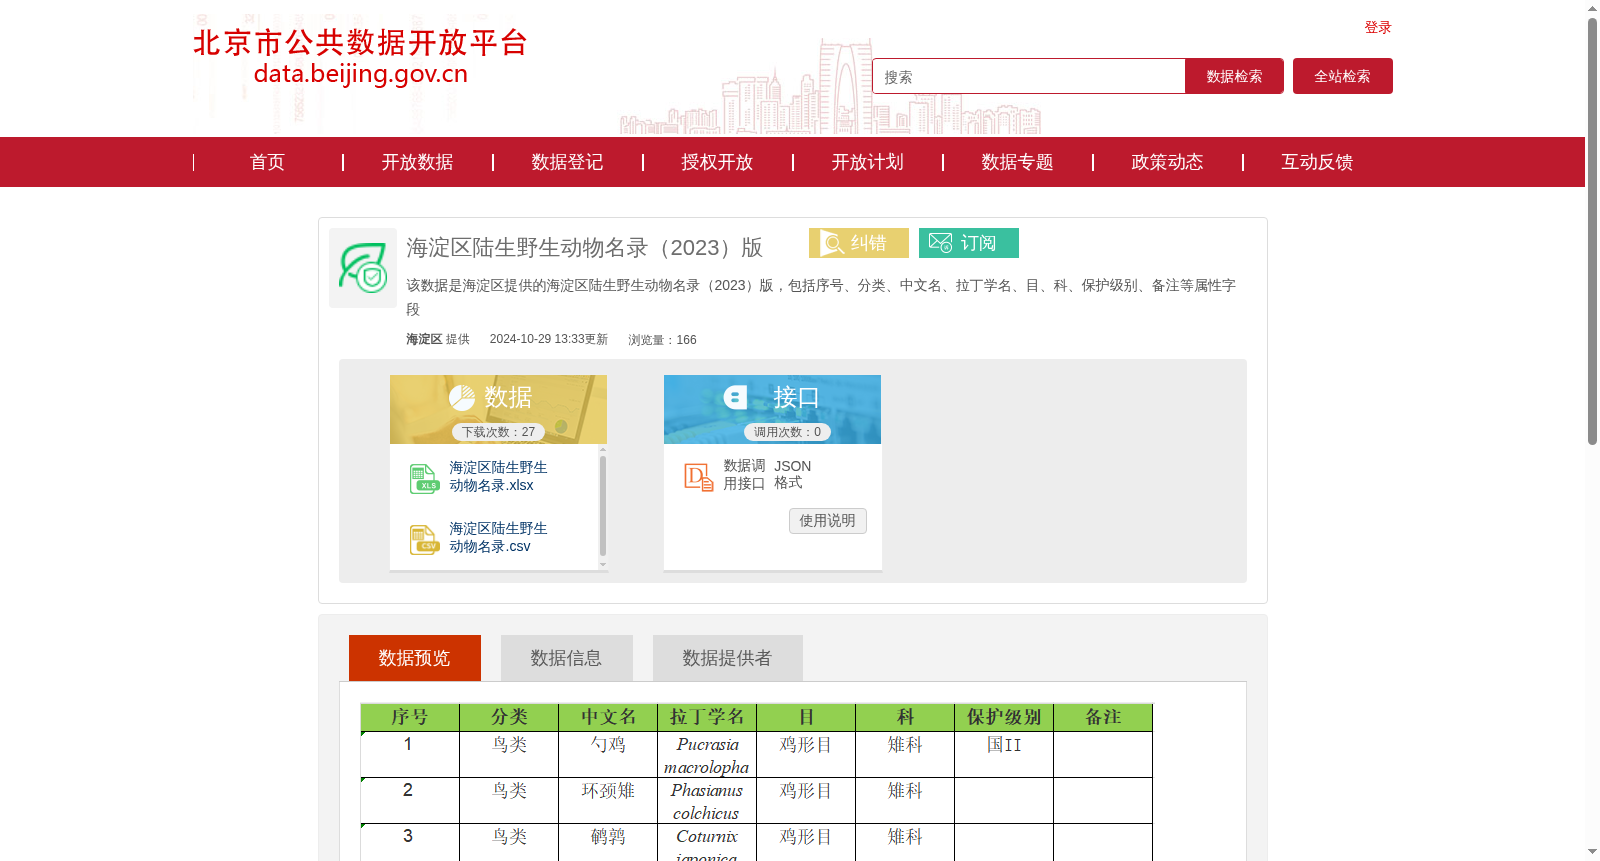Click the 全站检索 button
Screen dimensions: 1600x861
[x=1343, y=76]
